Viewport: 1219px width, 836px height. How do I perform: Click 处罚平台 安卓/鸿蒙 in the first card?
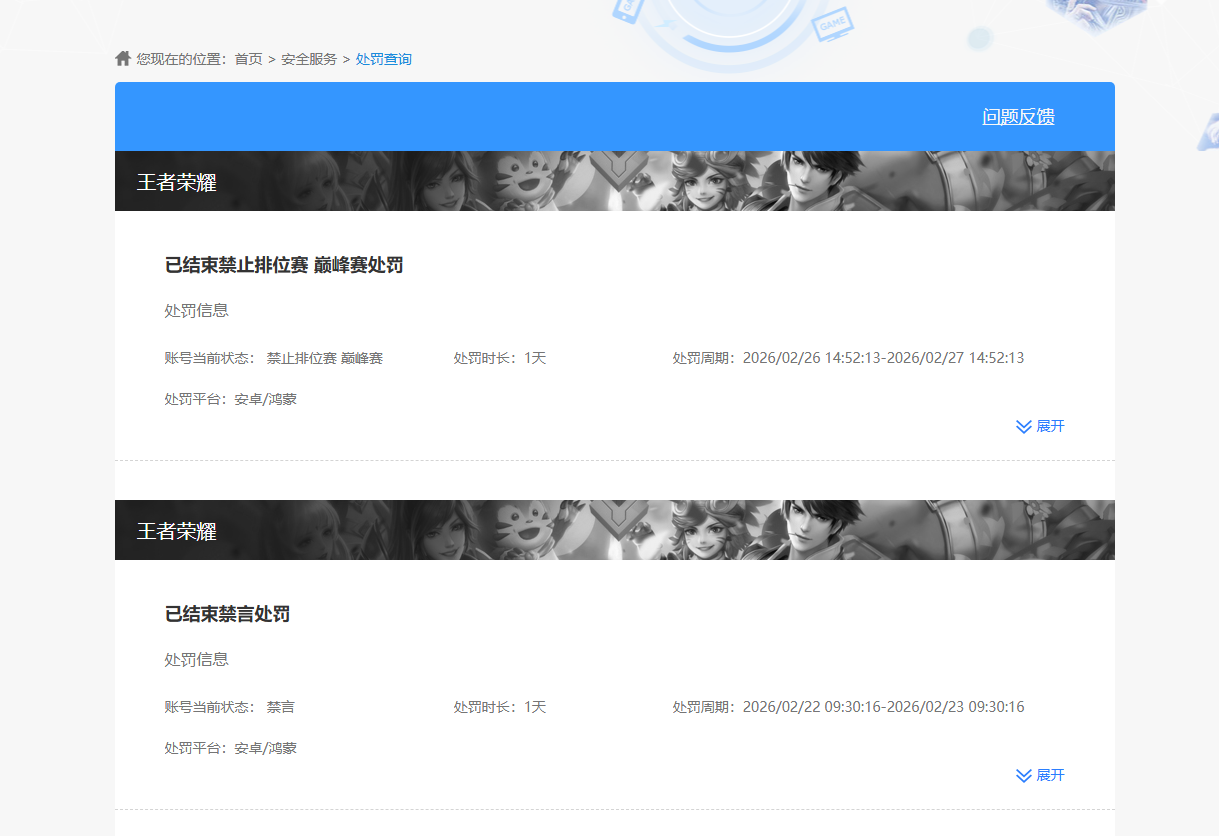[231, 399]
